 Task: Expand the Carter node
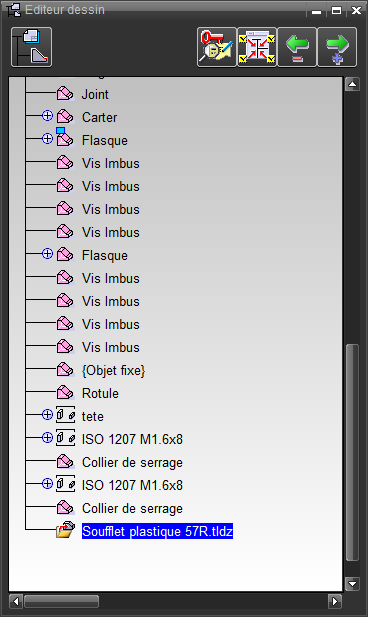coord(47,116)
